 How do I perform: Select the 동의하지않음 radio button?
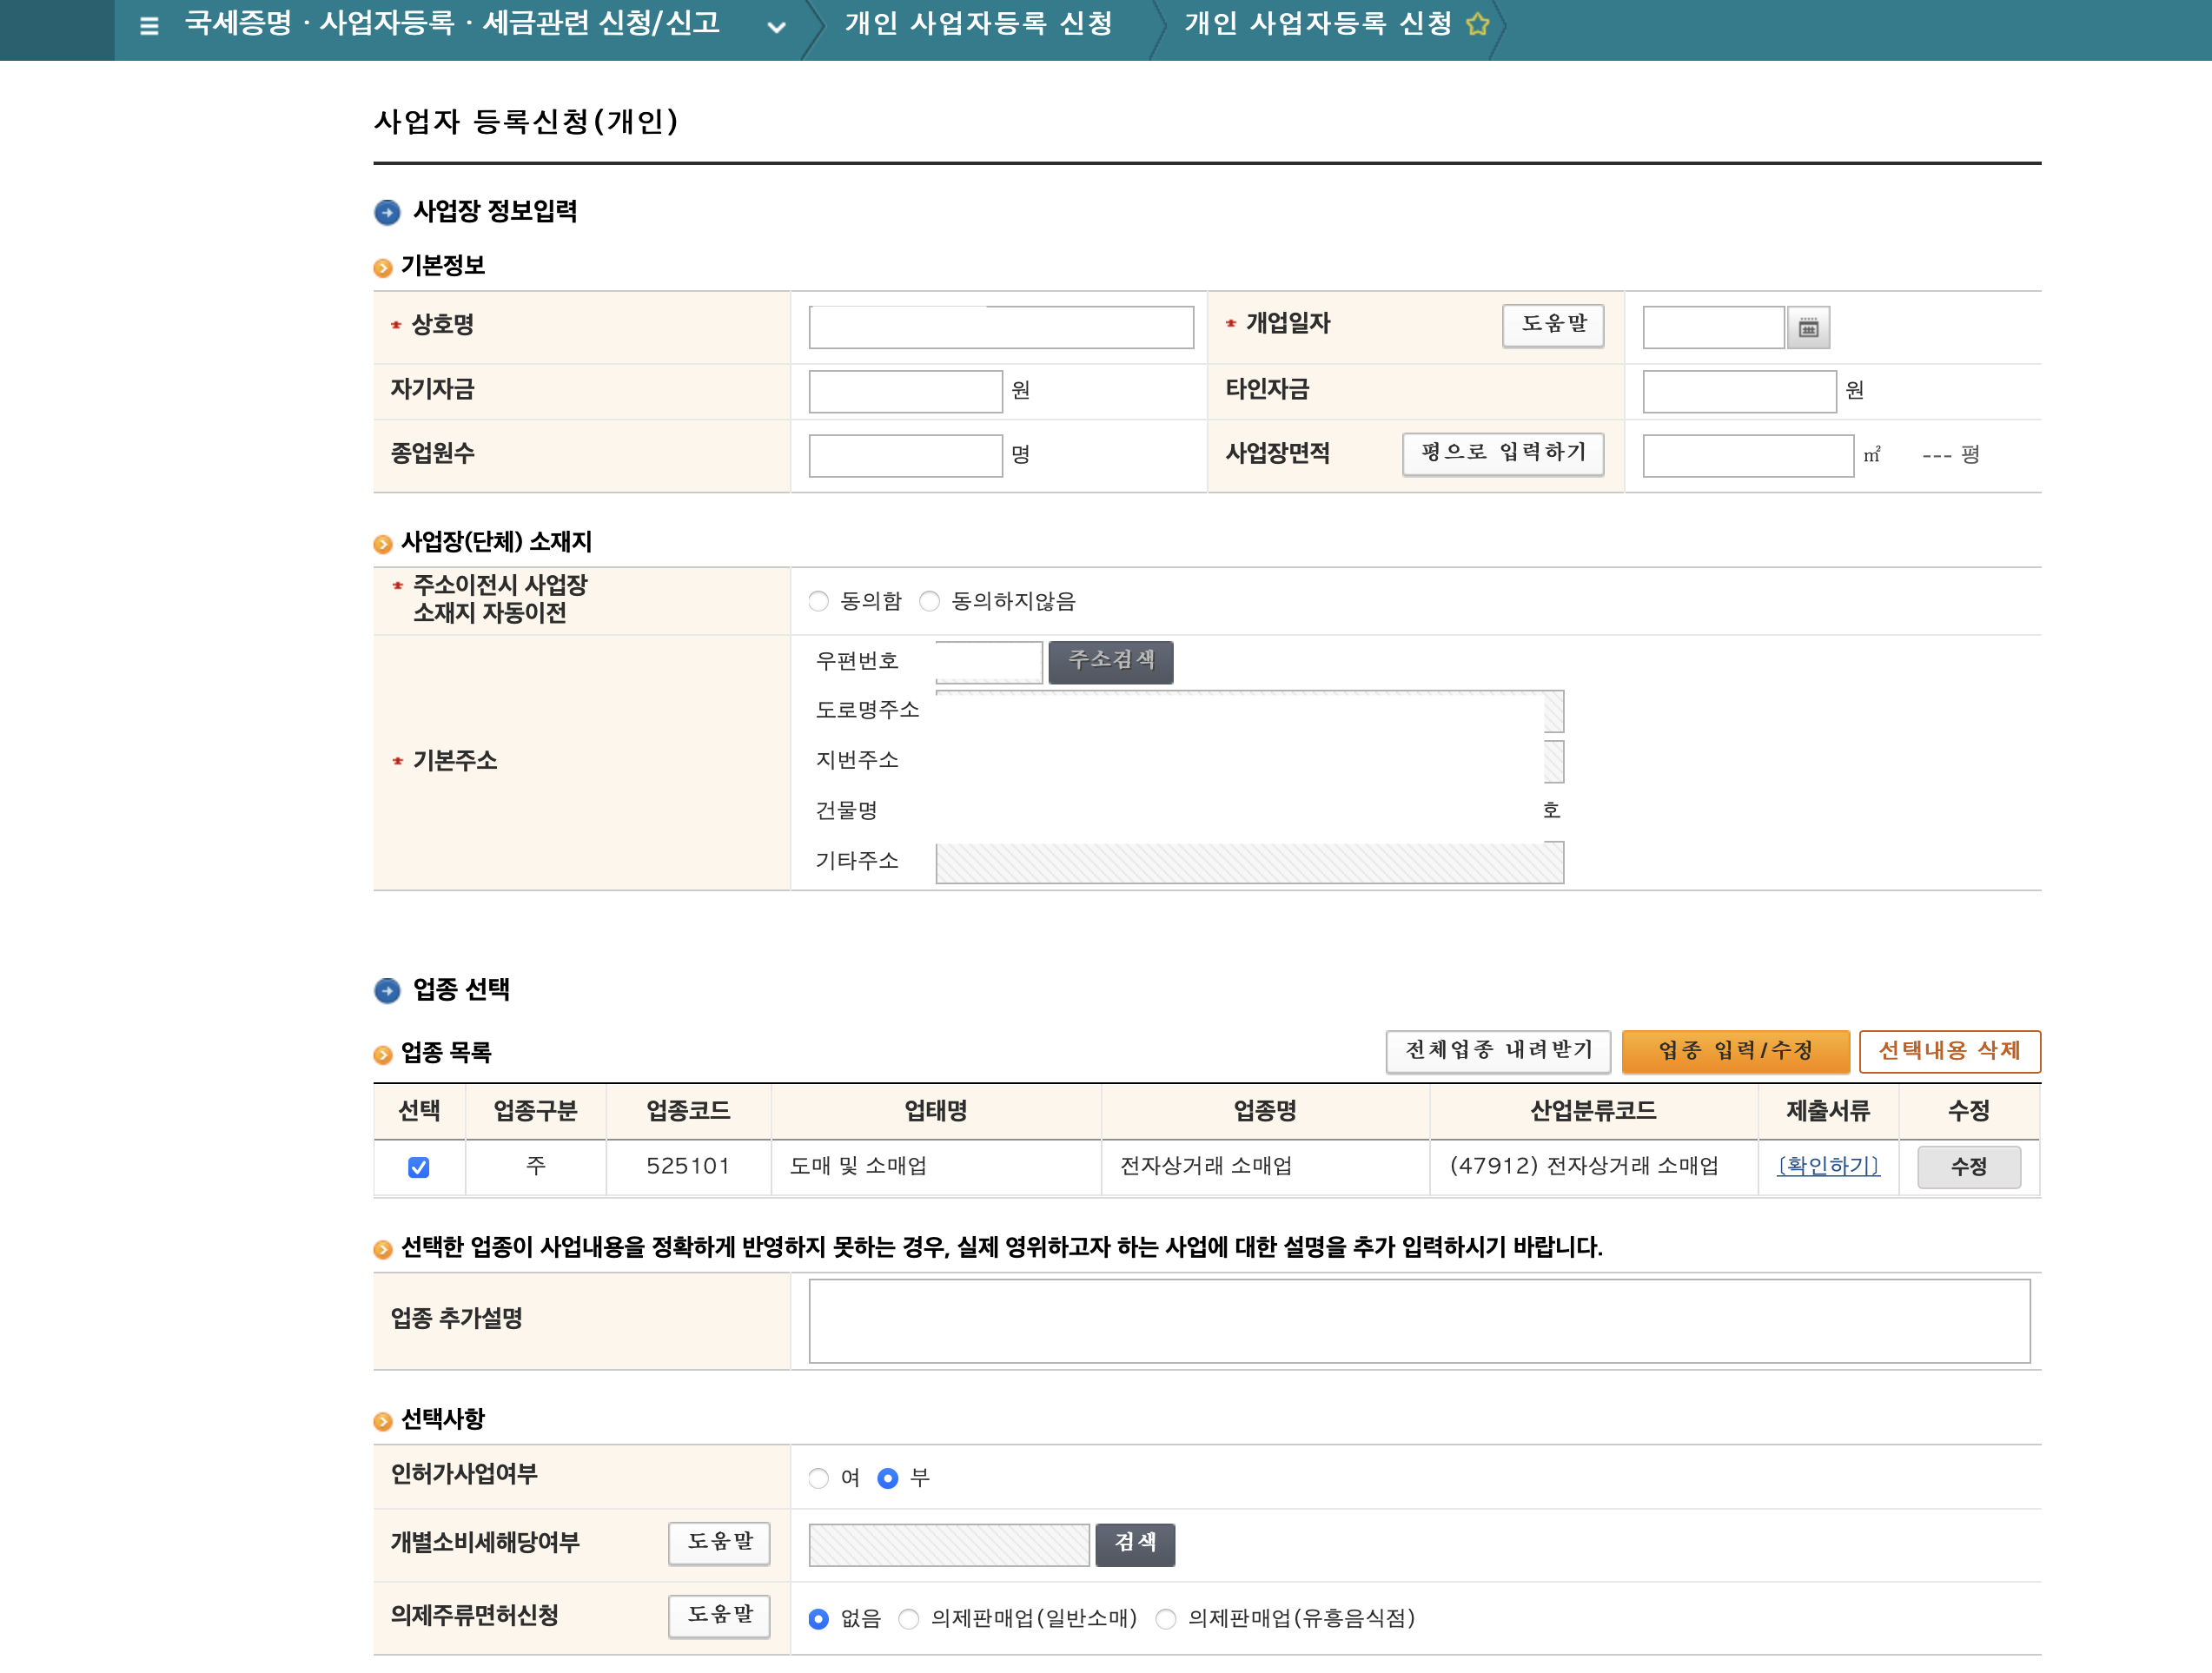pos(930,601)
